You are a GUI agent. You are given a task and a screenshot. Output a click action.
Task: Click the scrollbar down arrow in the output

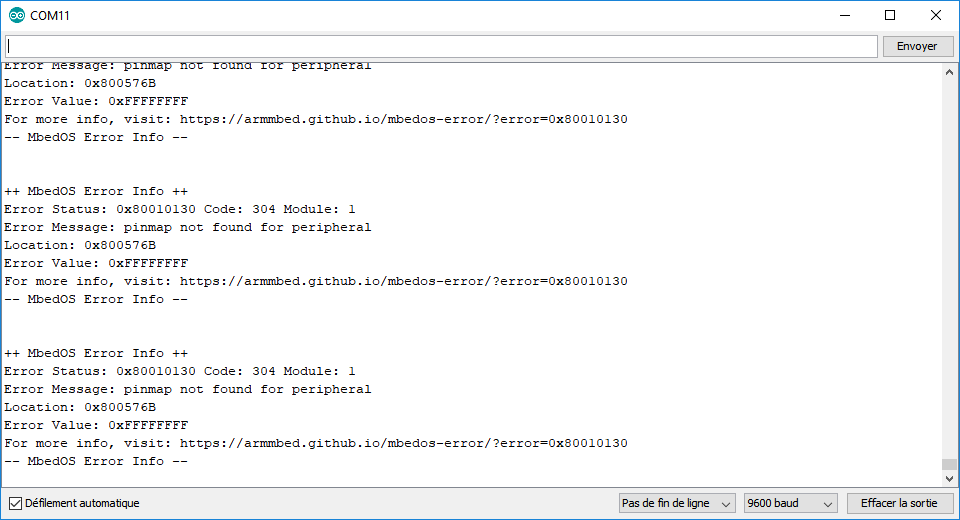[x=949, y=479]
